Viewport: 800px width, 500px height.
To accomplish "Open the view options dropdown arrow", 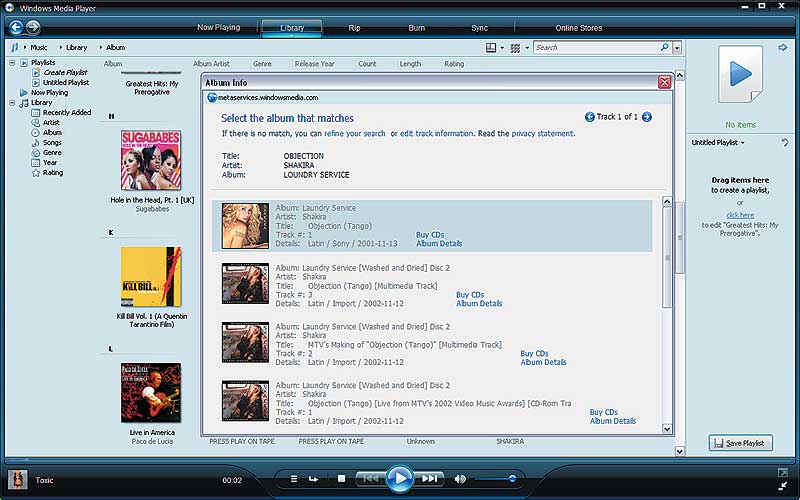I will (527, 48).
